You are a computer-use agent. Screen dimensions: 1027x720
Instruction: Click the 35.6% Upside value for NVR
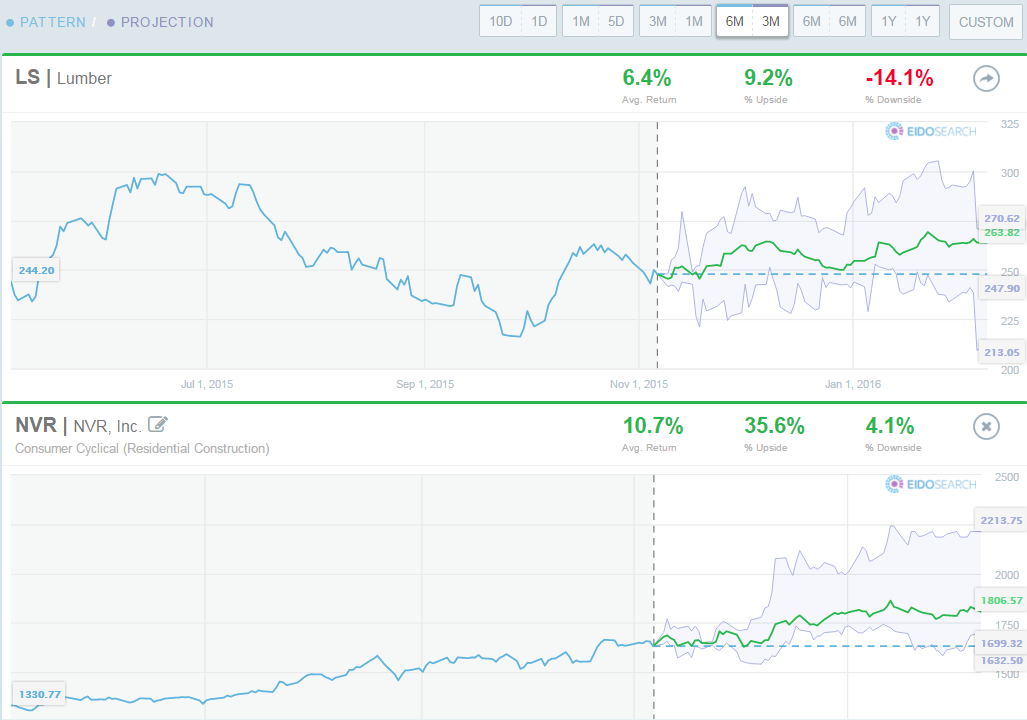tap(774, 426)
